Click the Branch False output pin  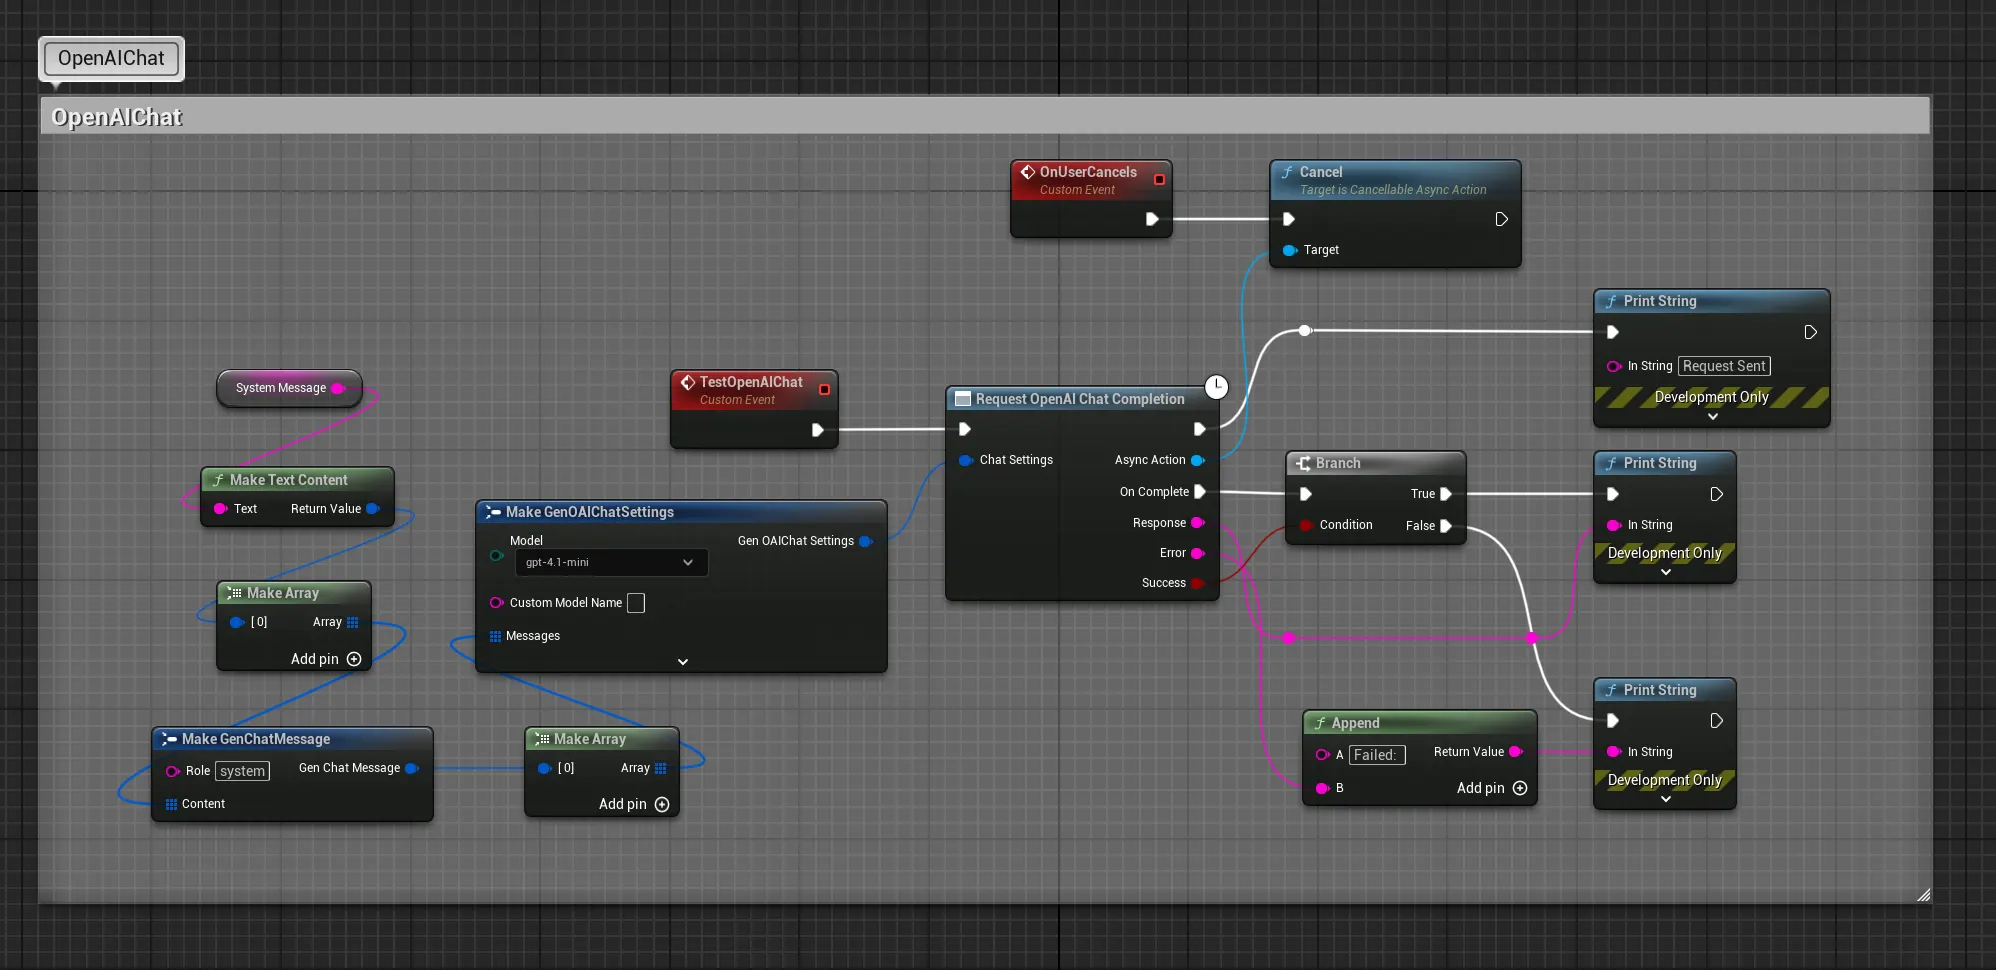pos(1446,526)
